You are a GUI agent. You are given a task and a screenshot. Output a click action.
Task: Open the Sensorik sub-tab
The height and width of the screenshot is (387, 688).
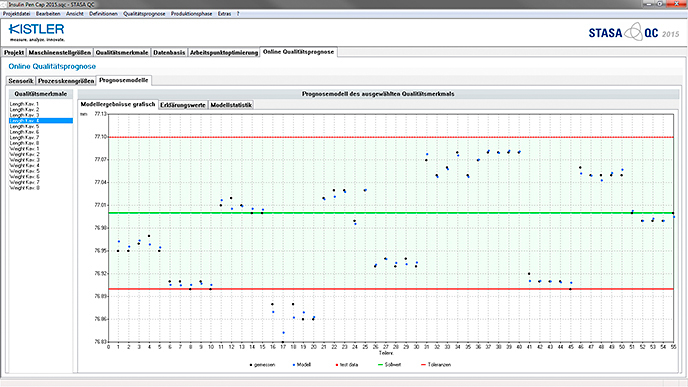click(21, 81)
